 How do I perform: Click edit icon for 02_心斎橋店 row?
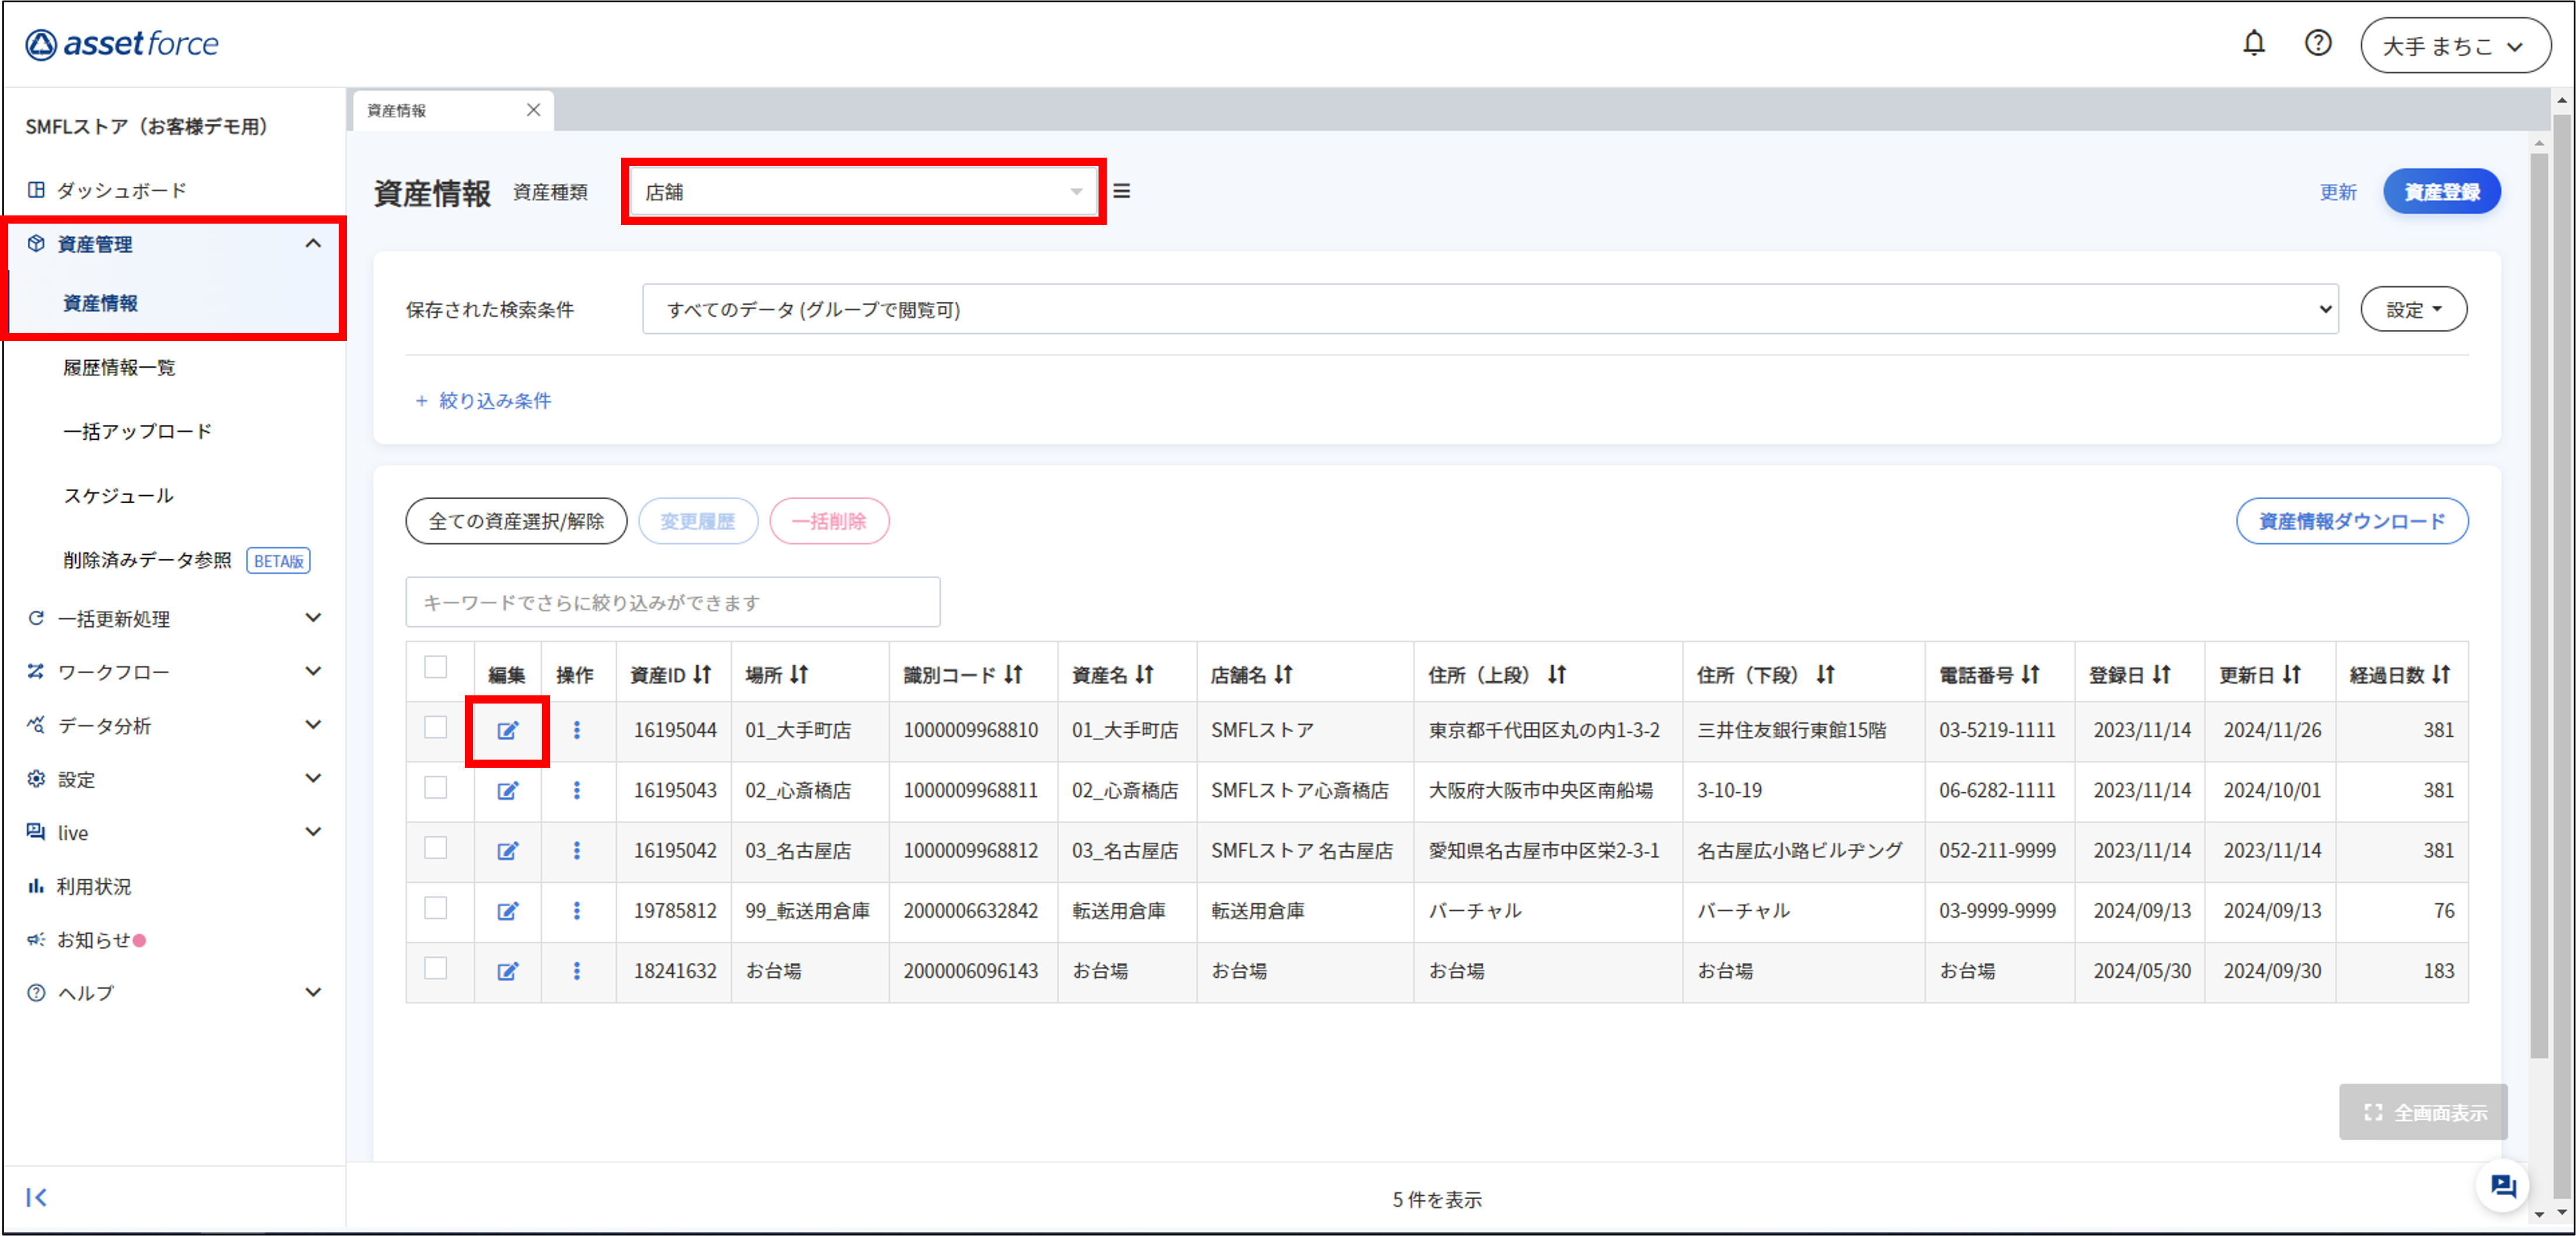[x=508, y=790]
